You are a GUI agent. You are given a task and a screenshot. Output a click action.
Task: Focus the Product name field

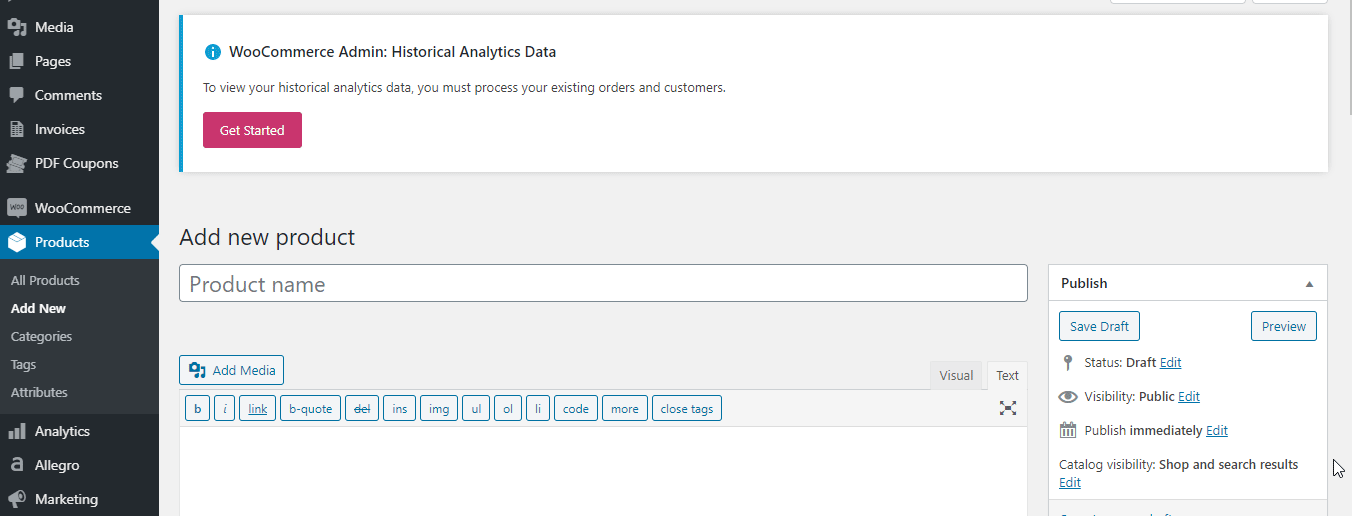(x=603, y=283)
